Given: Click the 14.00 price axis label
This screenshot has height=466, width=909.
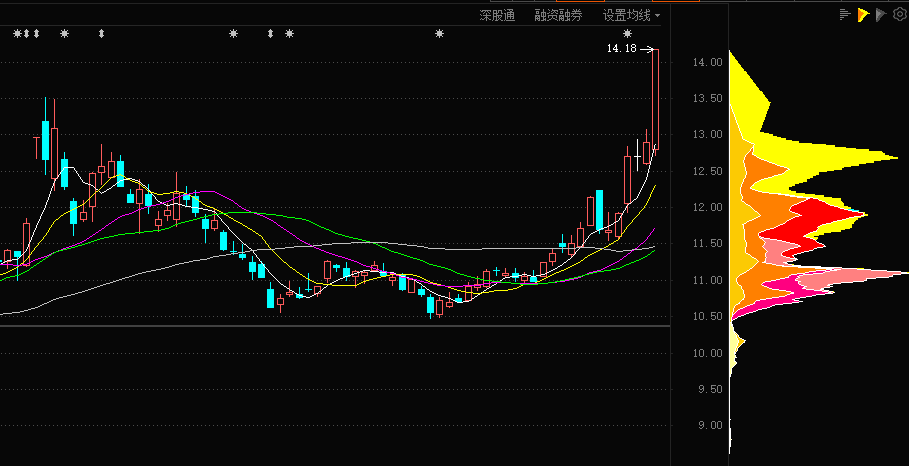Looking at the screenshot, I should (x=707, y=62).
